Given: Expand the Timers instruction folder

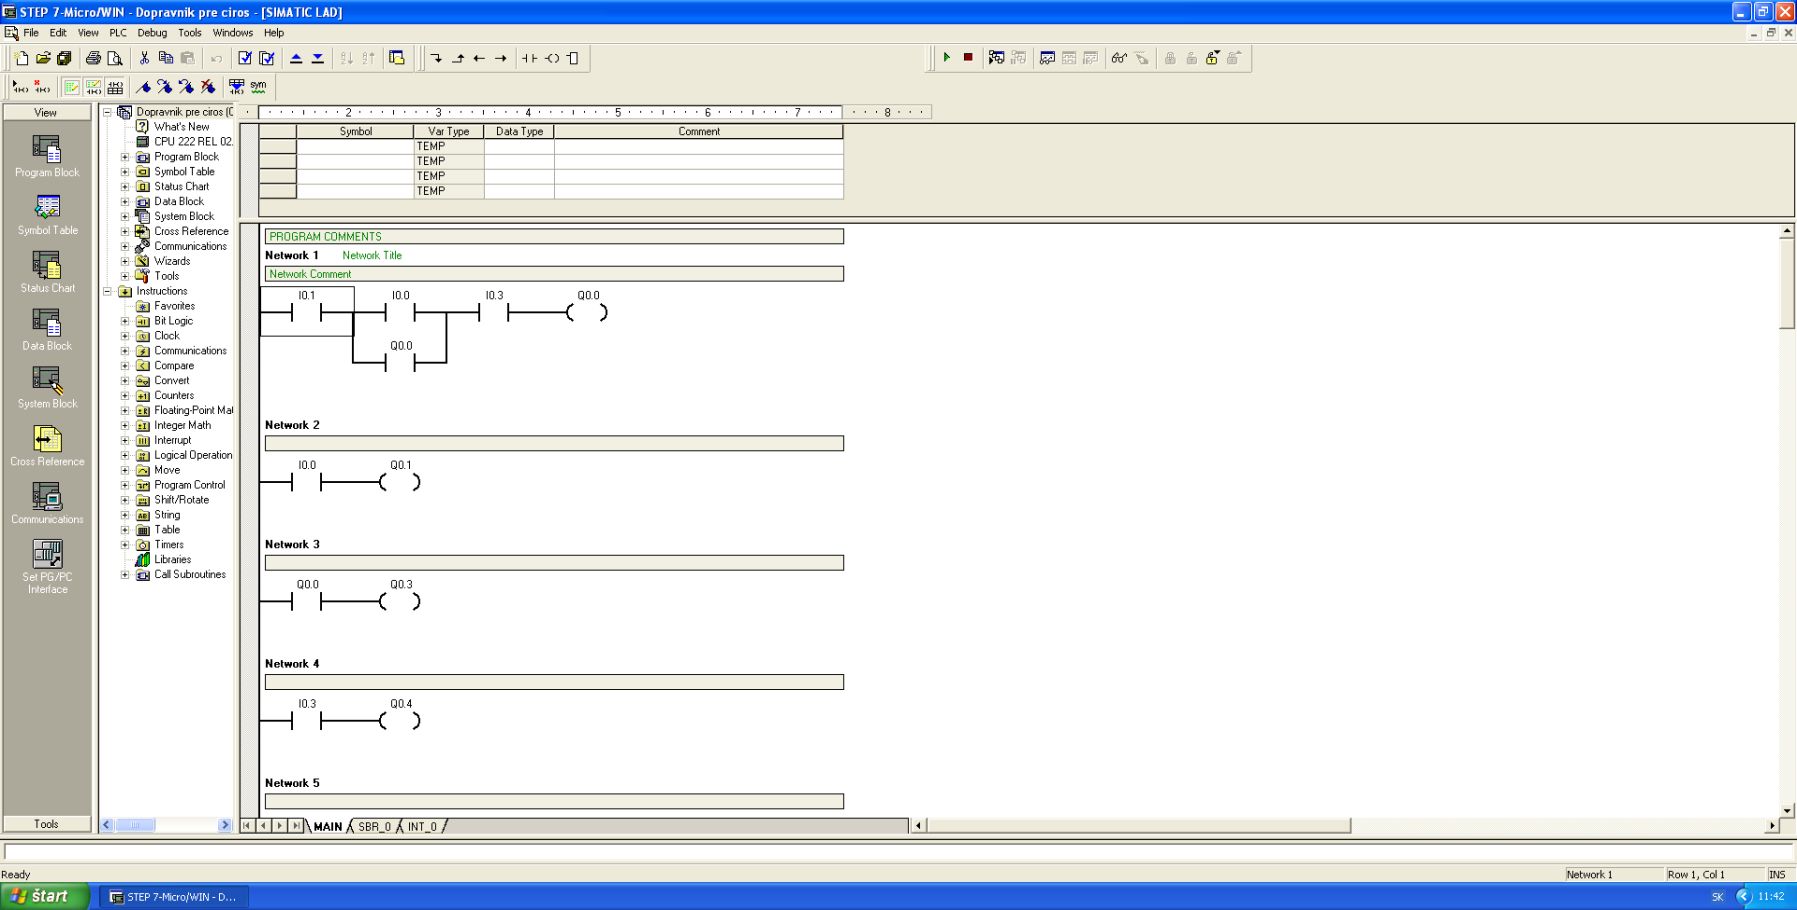Looking at the screenshot, I should tap(125, 545).
